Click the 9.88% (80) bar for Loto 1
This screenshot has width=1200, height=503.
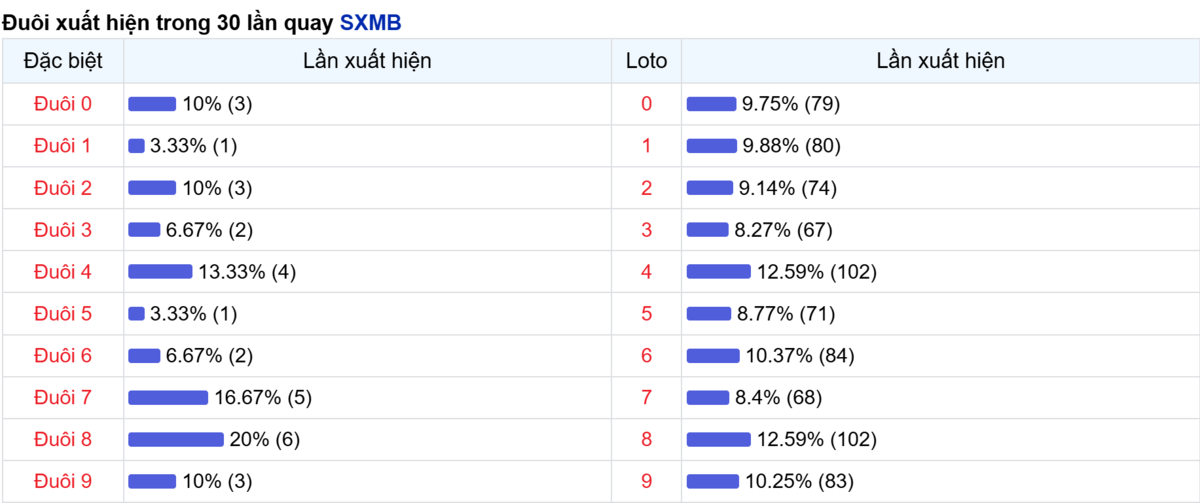(712, 146)
